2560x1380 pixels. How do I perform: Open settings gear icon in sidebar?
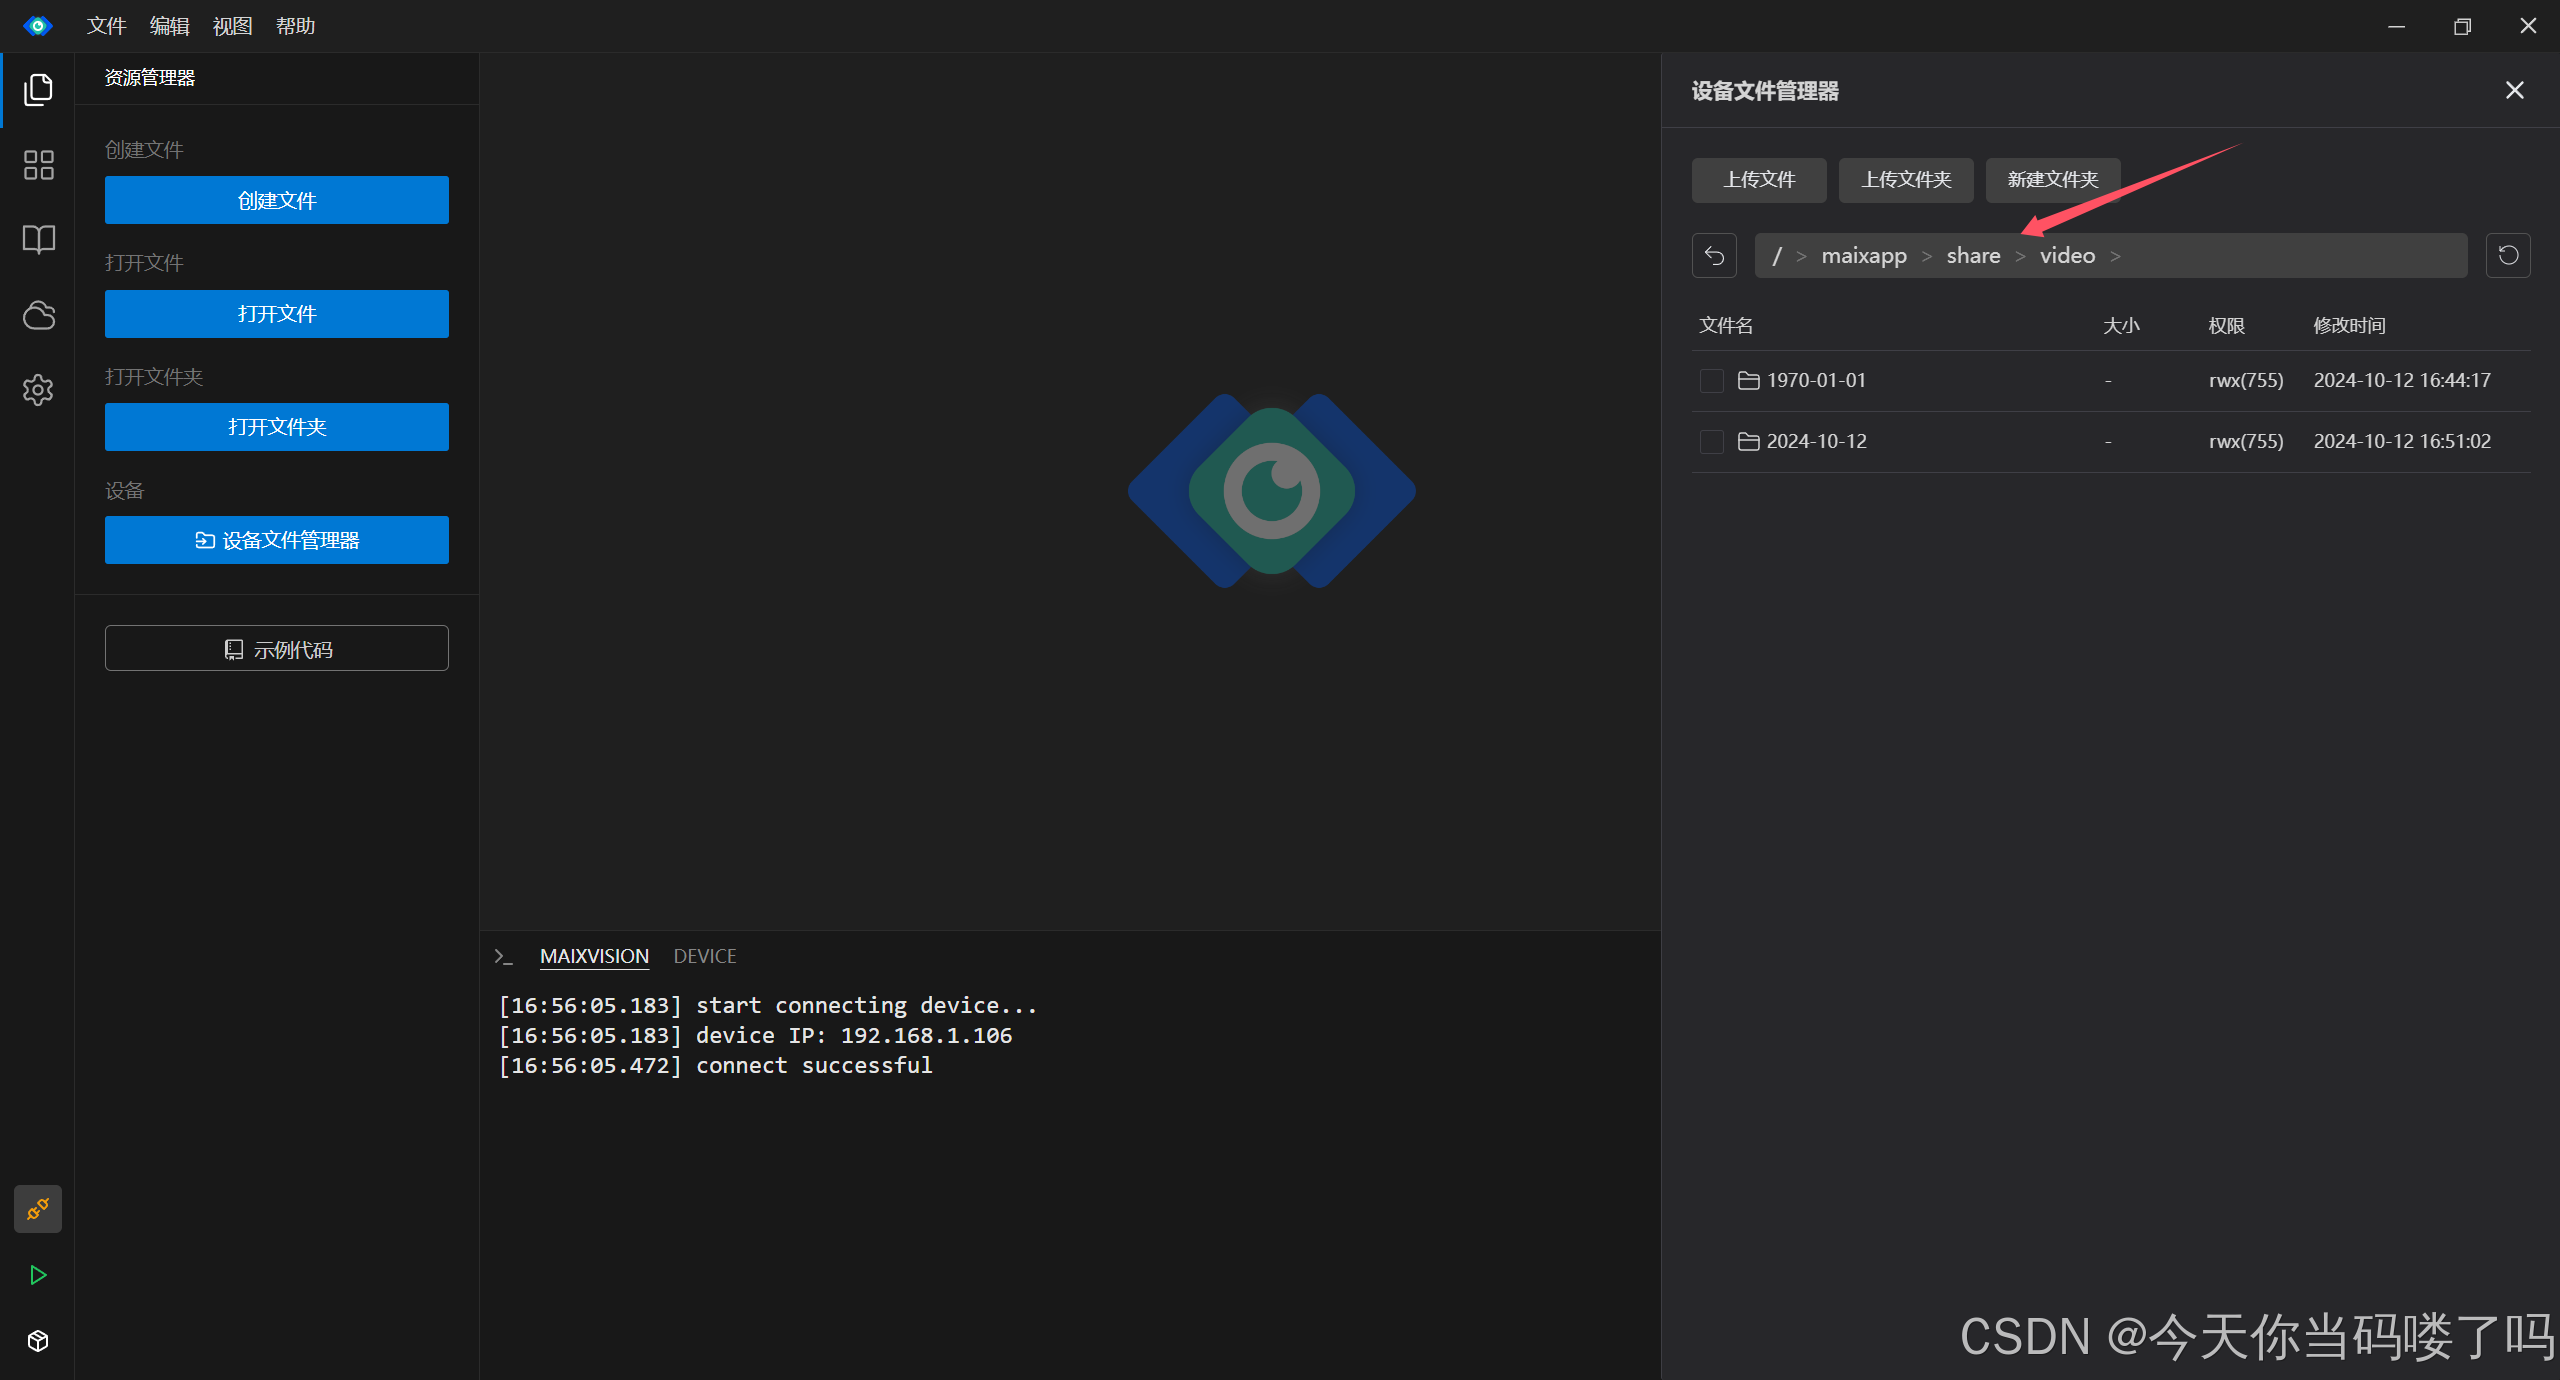(38, 390)
